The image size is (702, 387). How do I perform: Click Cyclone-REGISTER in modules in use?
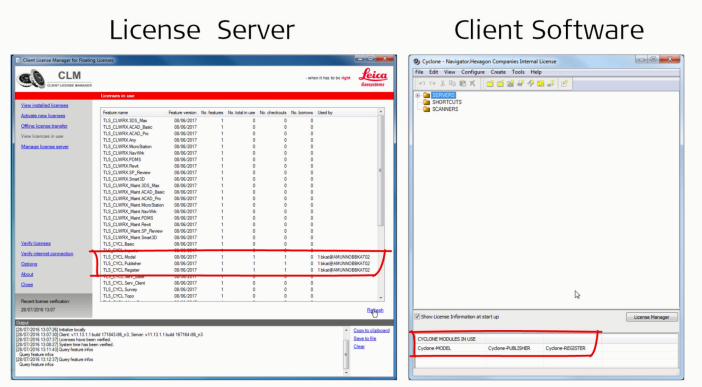565,348
